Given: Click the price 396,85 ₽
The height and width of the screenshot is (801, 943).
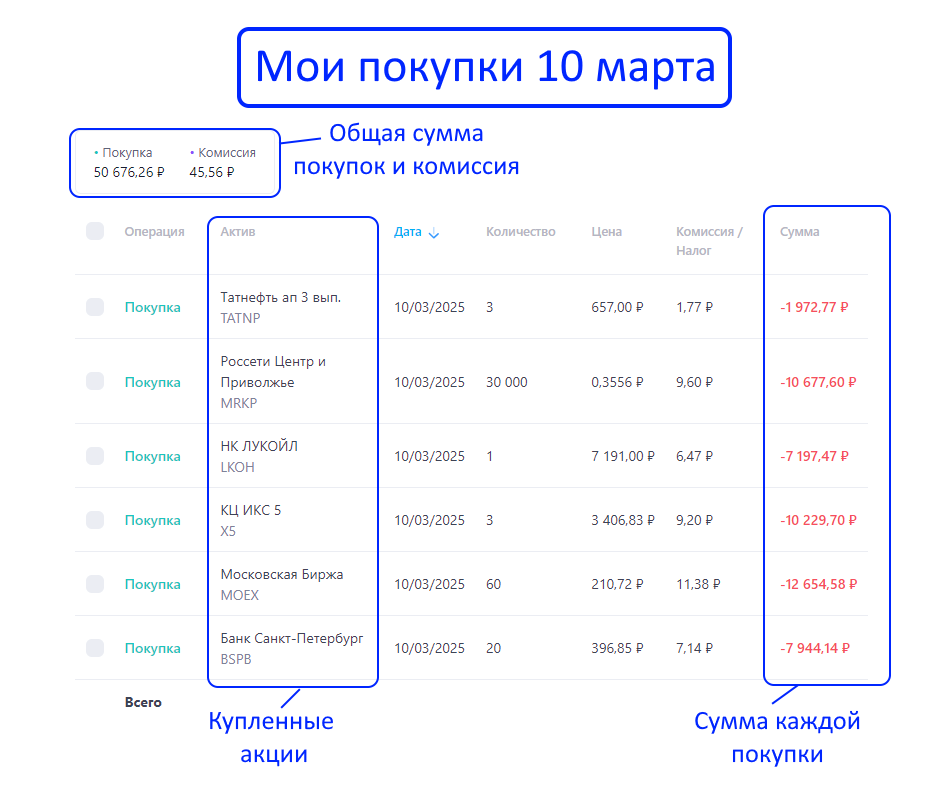Looking at the screenshot, I should pyautogui.click(x=617, y=648).
